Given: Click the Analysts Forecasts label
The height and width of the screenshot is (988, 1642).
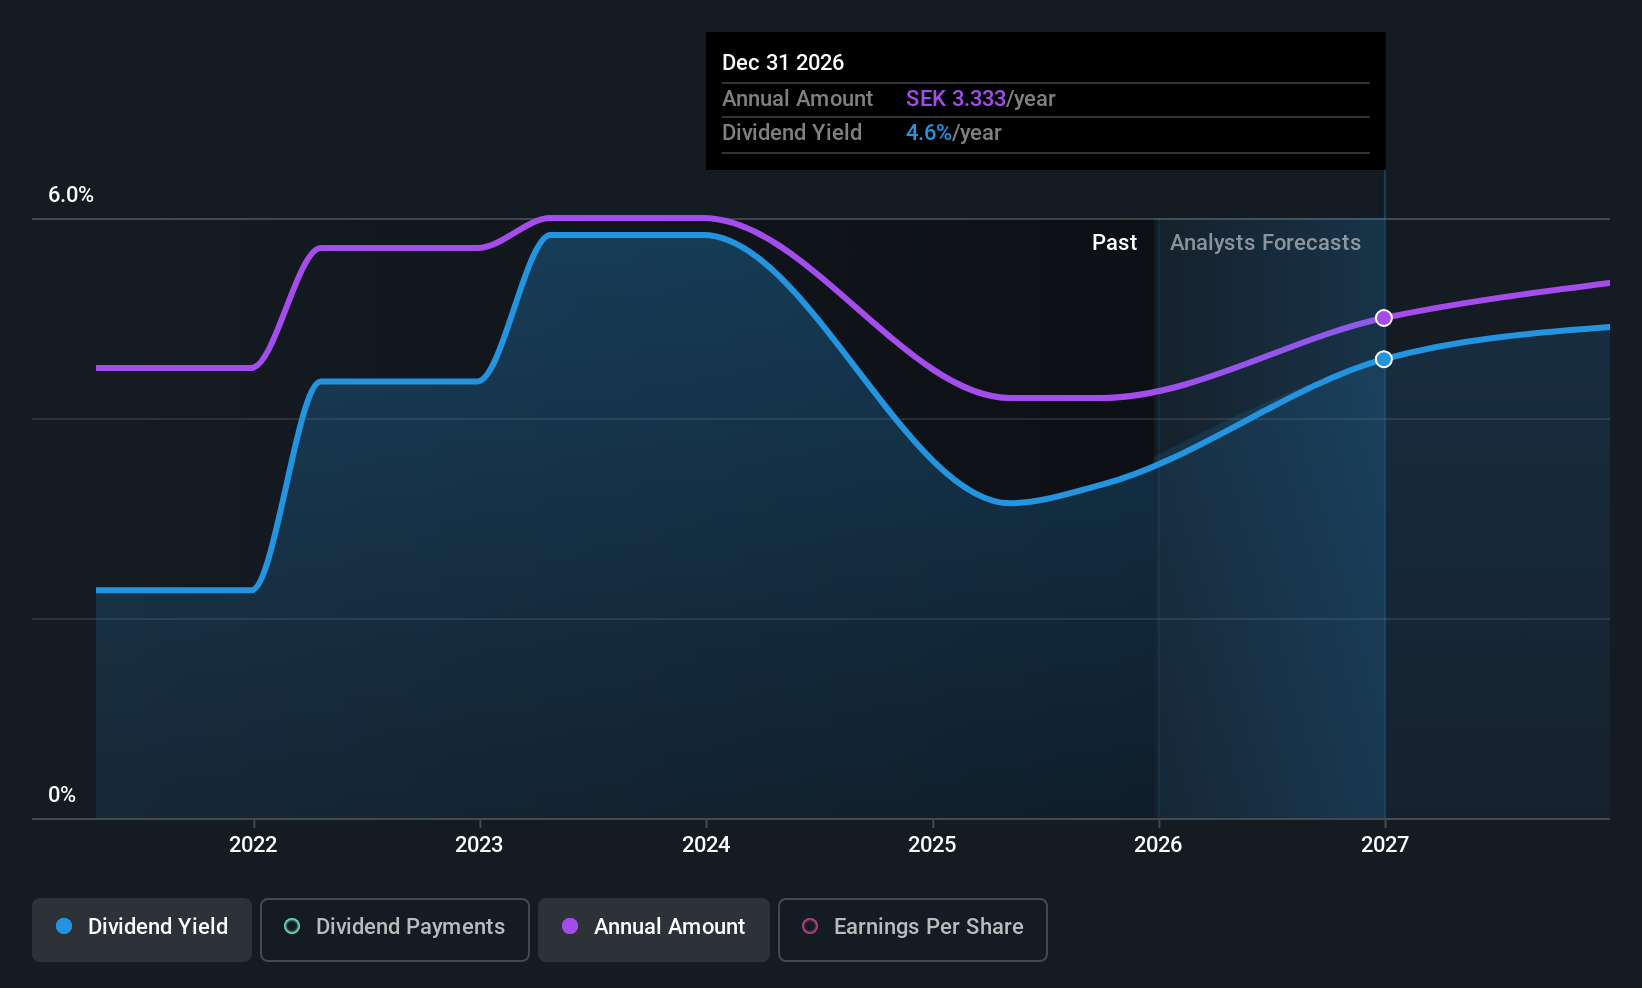Looking at the screenshot, I should click(1265, 243).
